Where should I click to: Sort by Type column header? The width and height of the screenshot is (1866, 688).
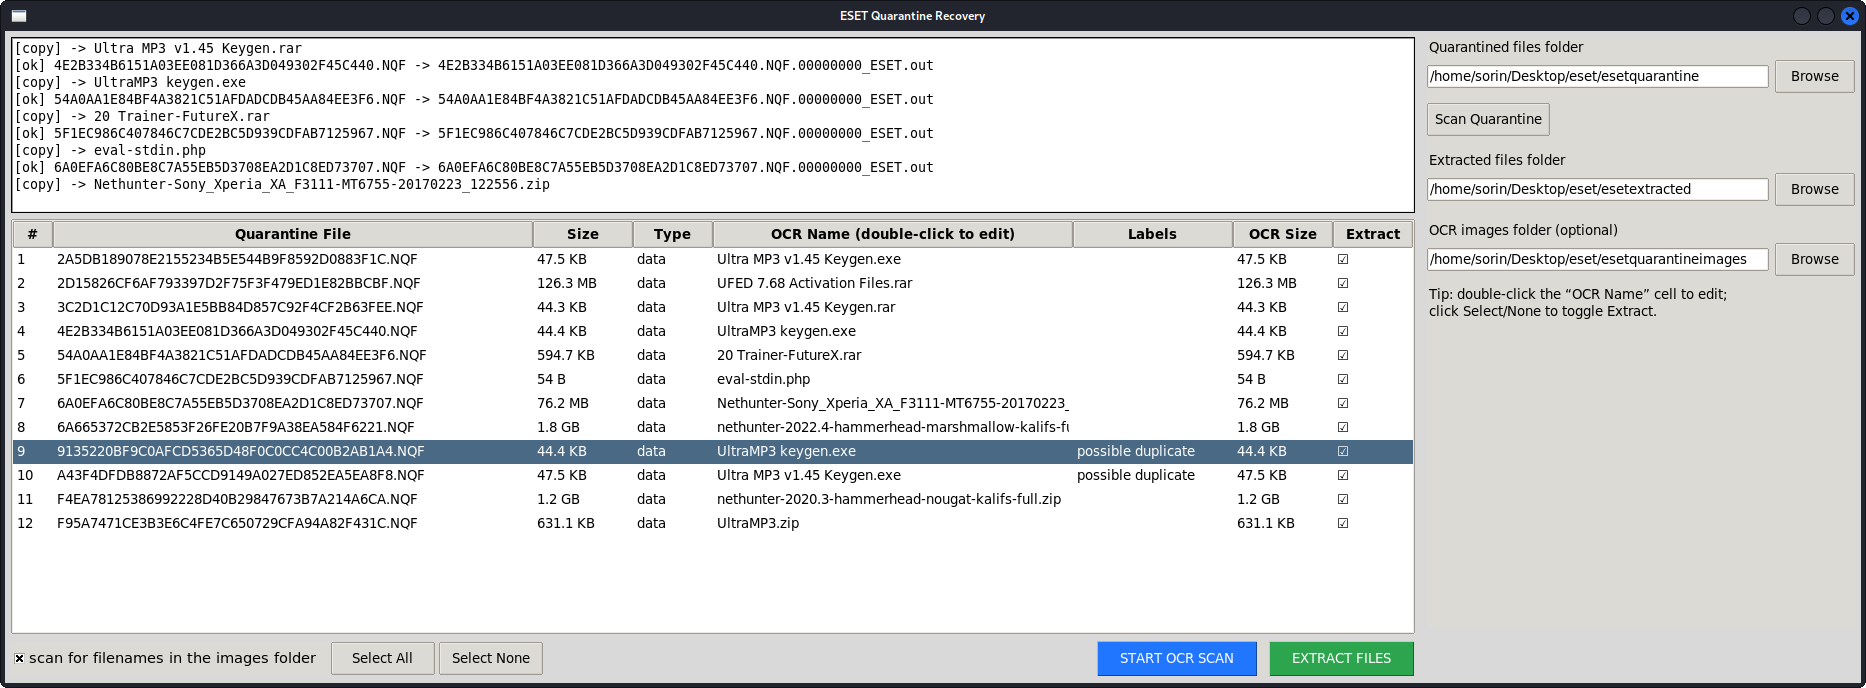pyautogui.click(x=673, y=234)
